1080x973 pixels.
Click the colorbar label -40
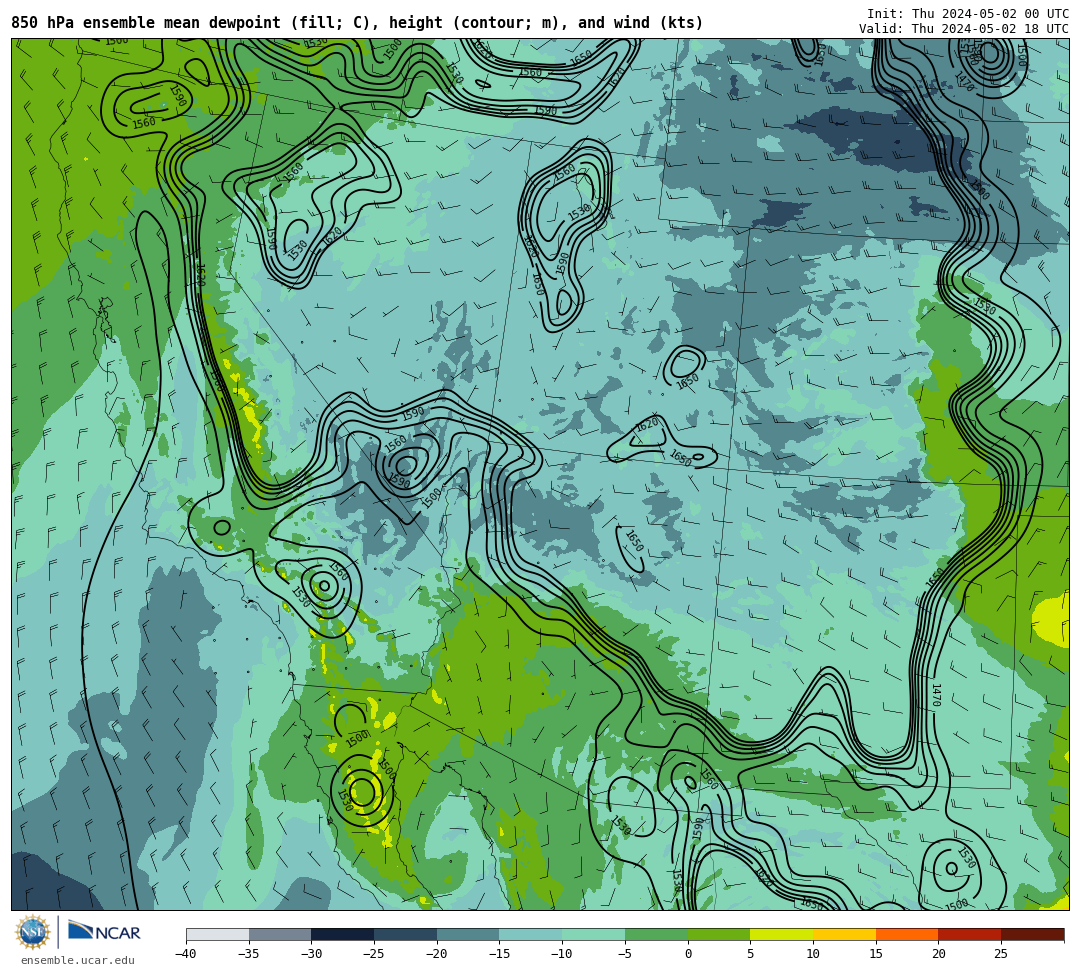[185, 954]
